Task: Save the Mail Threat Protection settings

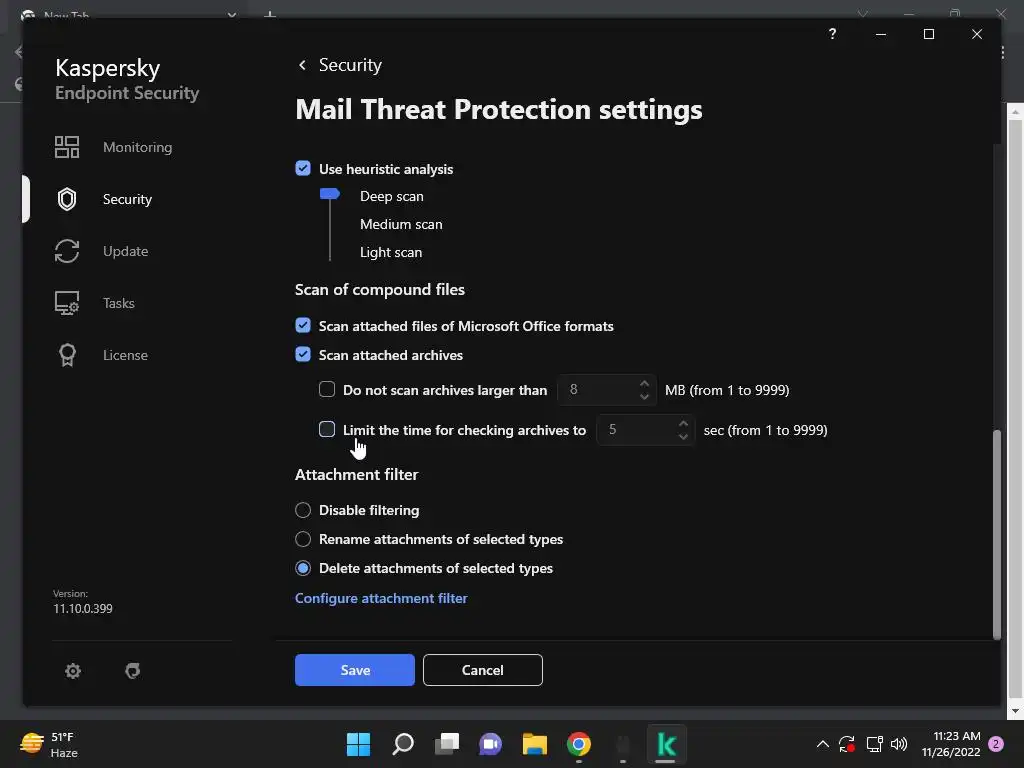Action: pyautogui.click(x=355, y=670)
